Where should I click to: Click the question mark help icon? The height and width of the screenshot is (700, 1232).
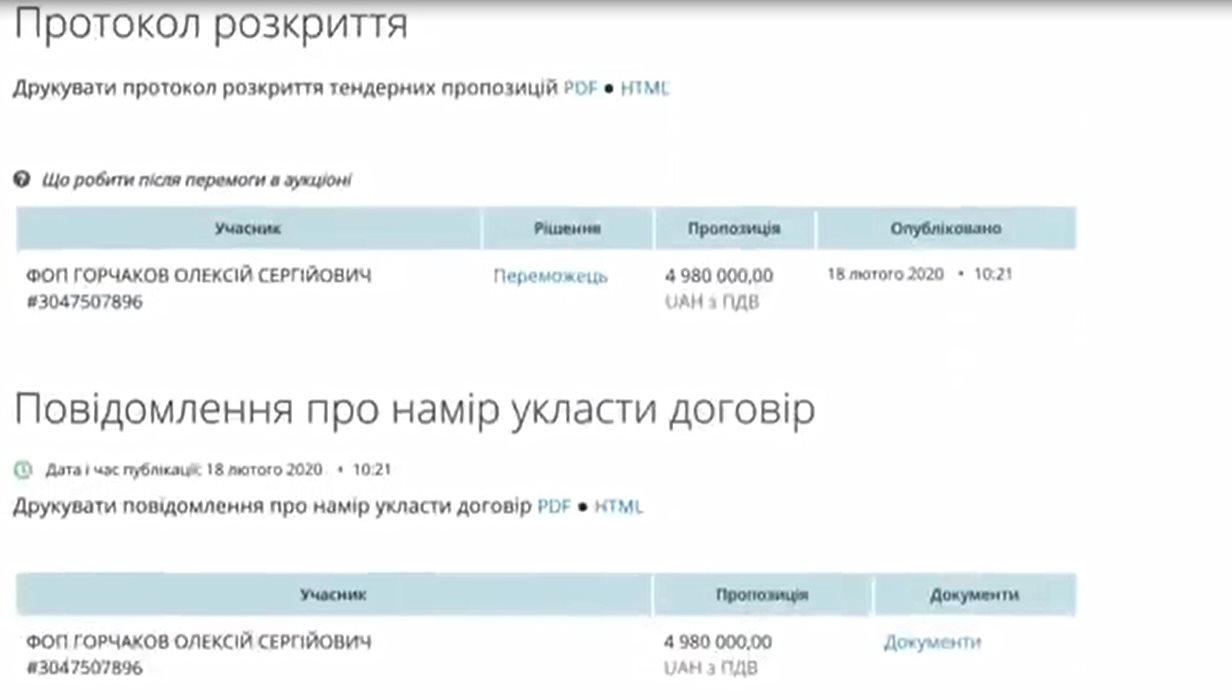[x=22, y=180]
